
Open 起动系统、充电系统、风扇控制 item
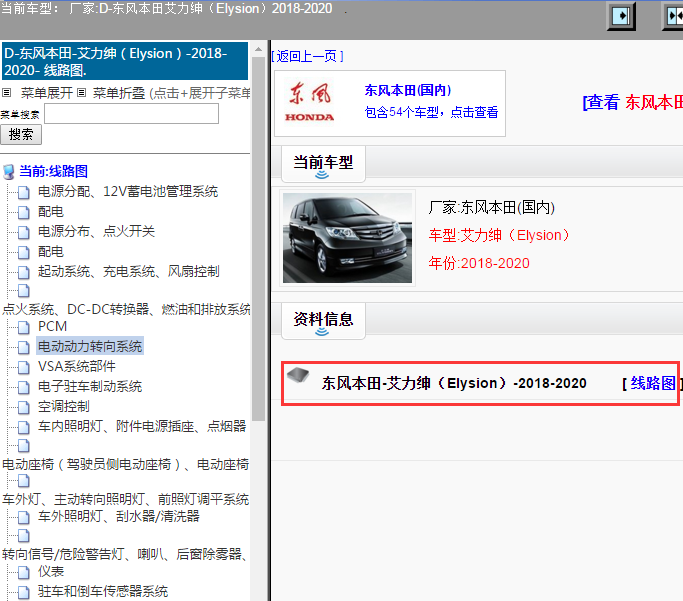[x=128, y=271]
